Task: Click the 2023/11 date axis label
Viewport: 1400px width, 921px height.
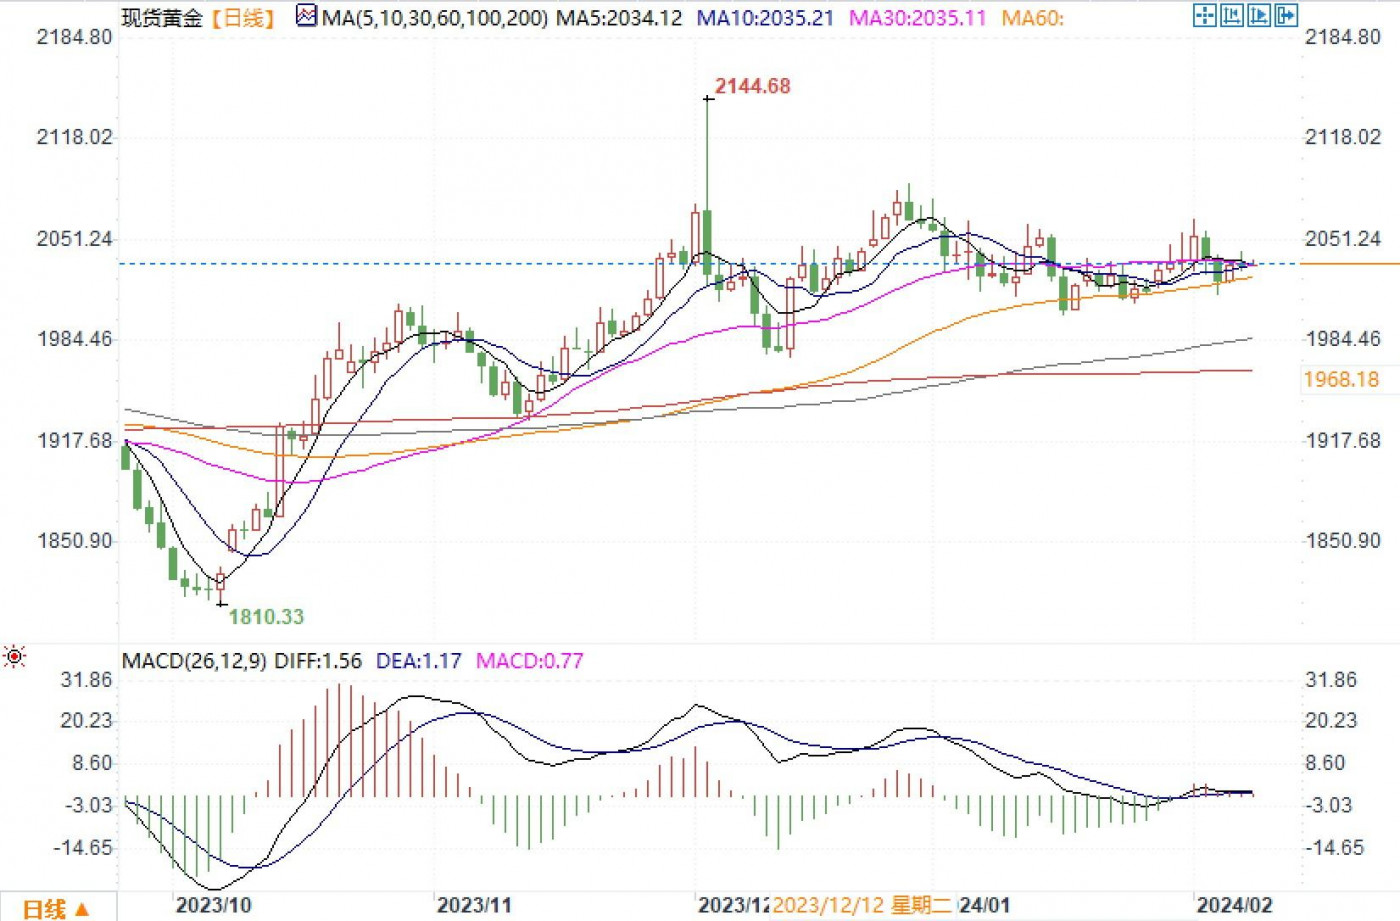Action: point(474,906)
